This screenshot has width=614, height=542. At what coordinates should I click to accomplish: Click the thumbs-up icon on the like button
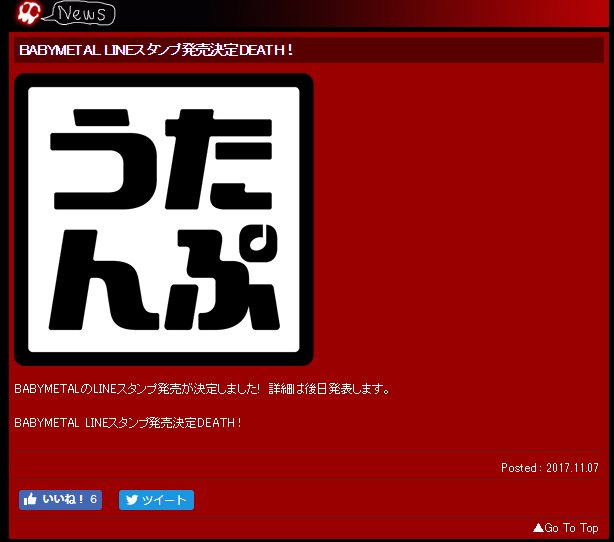pos(30,499)
